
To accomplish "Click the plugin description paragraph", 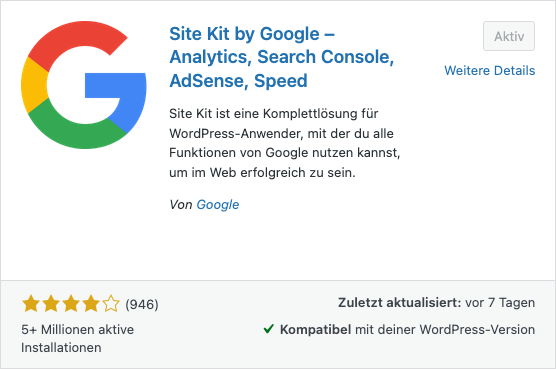I will point(285,143).
